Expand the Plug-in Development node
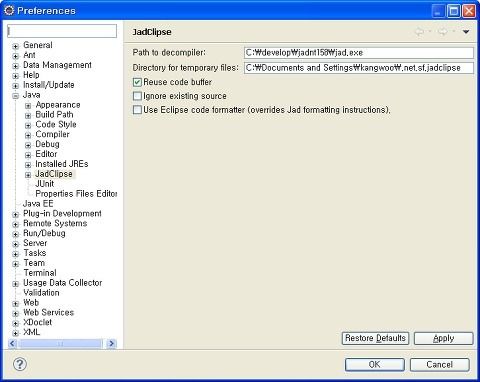The height and width of the screenshot is (382, 480). coord(15,214)
